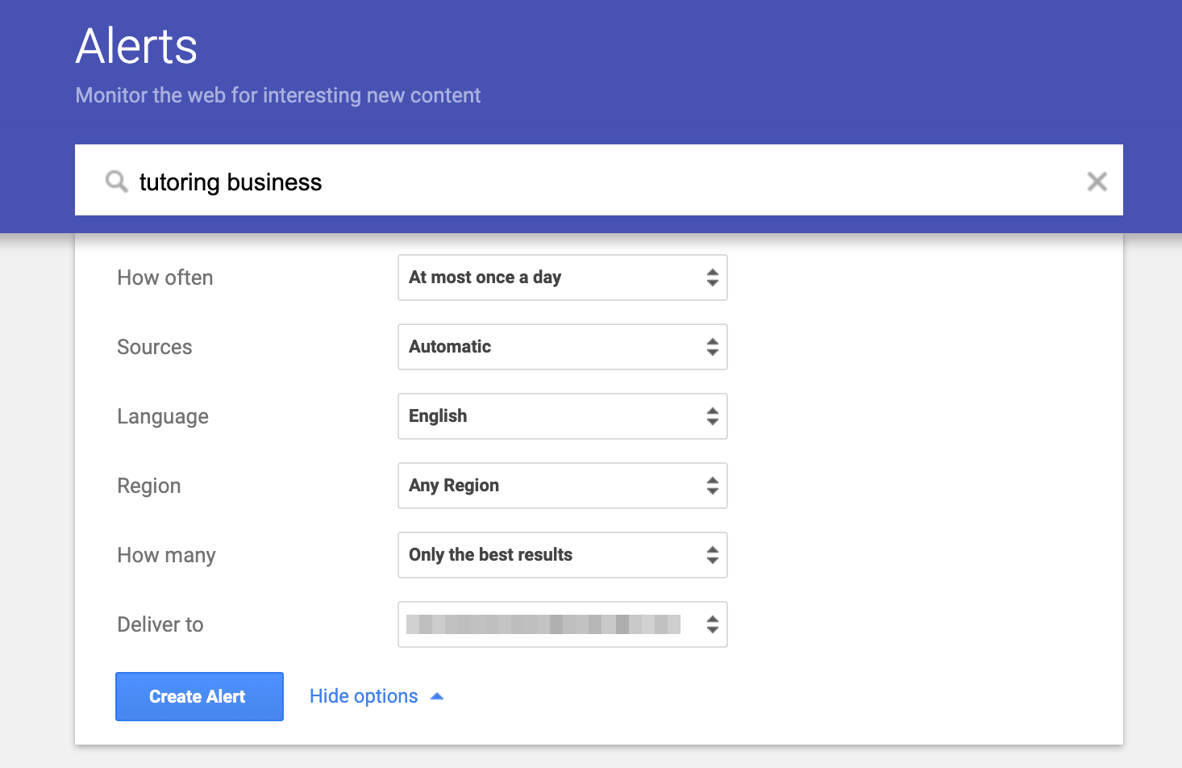Click the stepper arrows beside How many

713,555
